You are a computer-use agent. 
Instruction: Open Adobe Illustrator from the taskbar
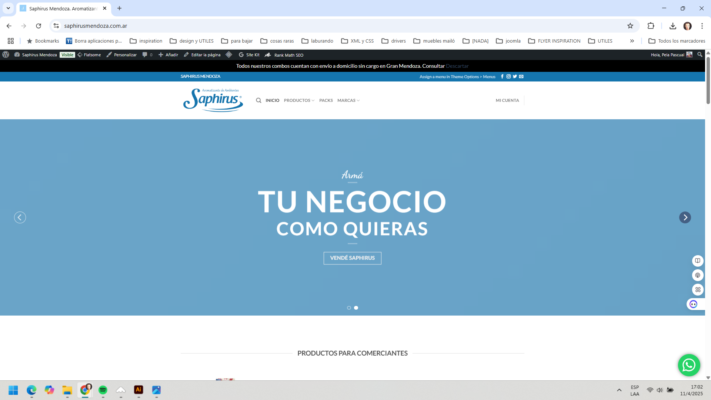click(x=138, y=390)
